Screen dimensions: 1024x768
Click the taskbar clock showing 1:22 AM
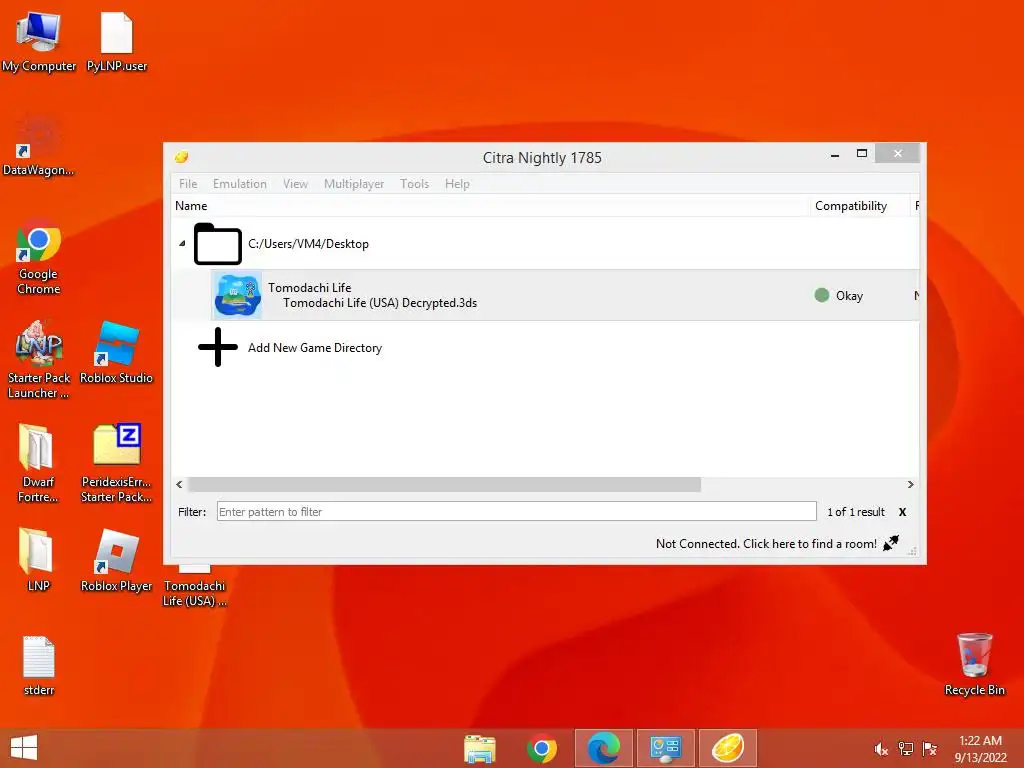coord(980,748)
